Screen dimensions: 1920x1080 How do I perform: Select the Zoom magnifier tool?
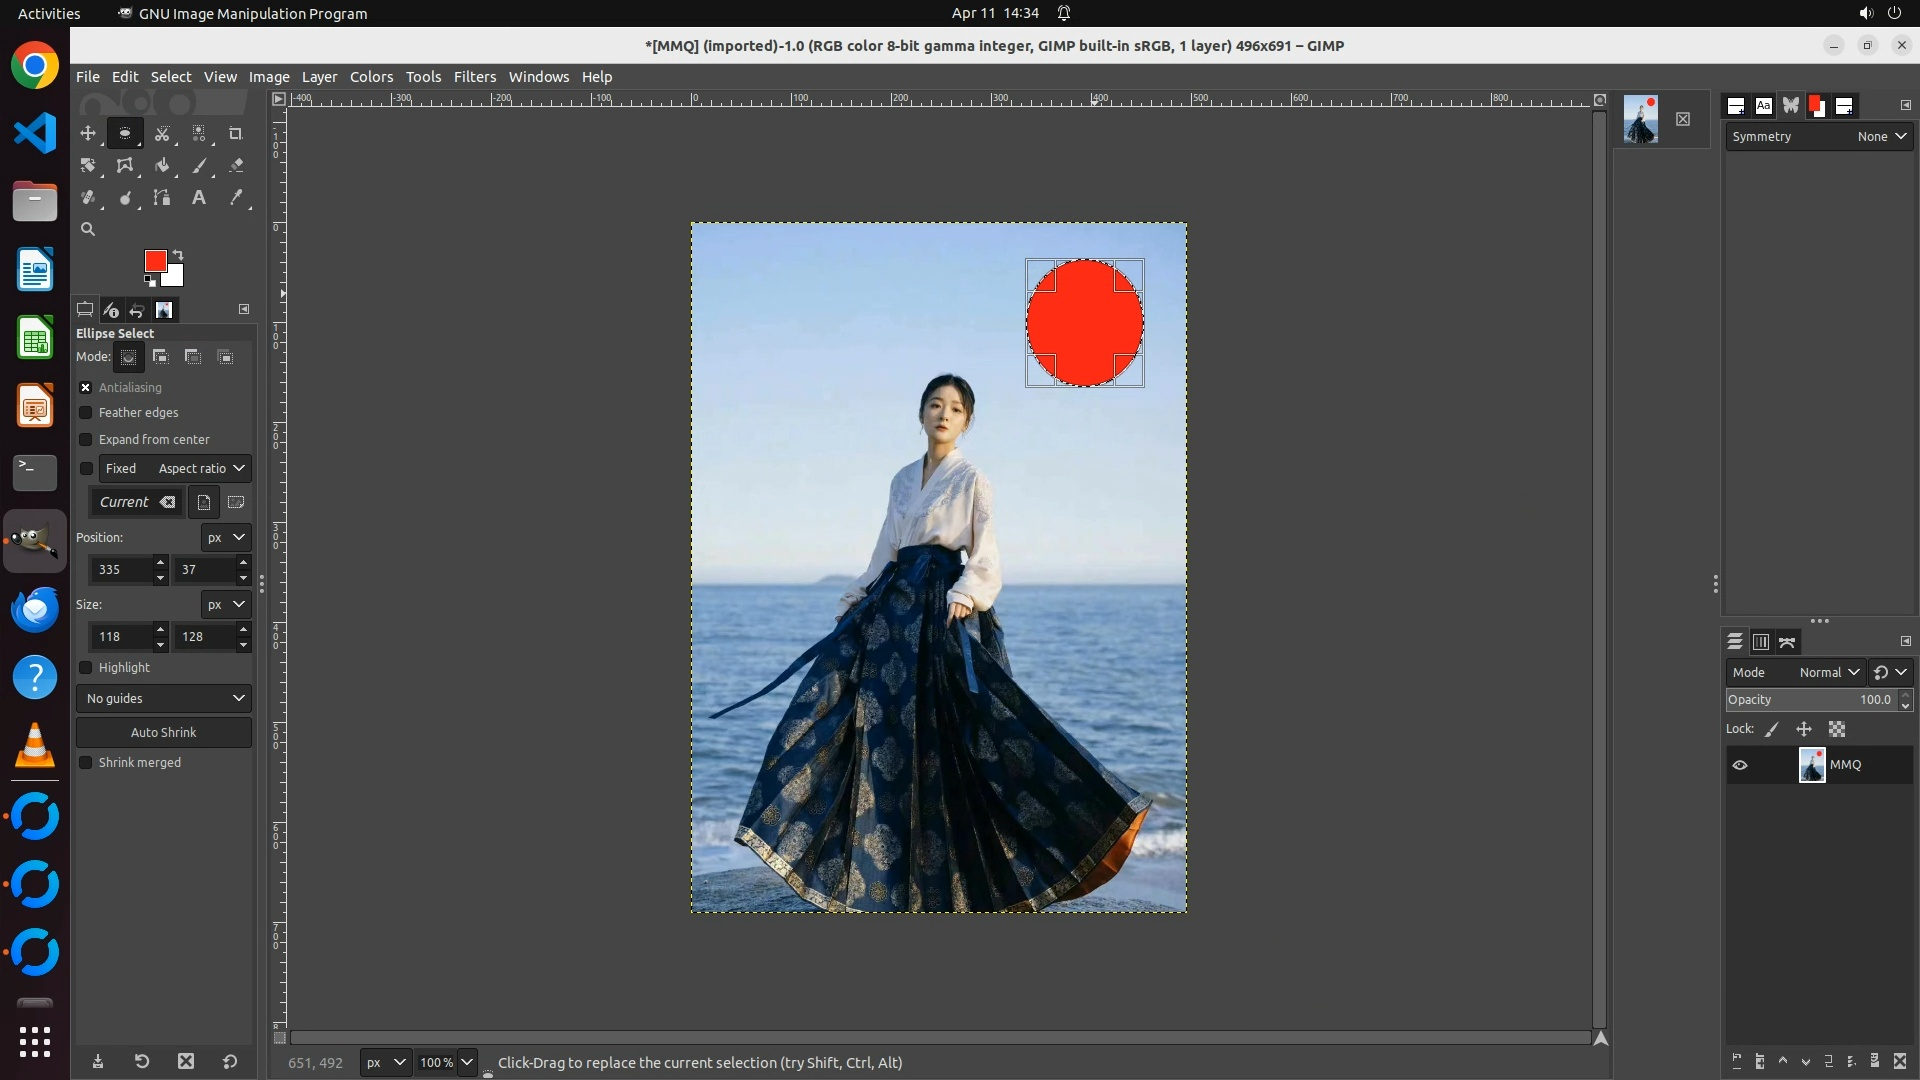[88, 229]
